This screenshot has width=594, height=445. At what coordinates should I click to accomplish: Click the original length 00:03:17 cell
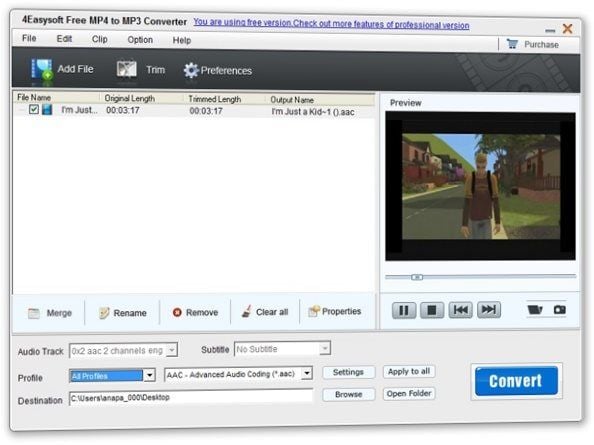click(x=123, y=110)
